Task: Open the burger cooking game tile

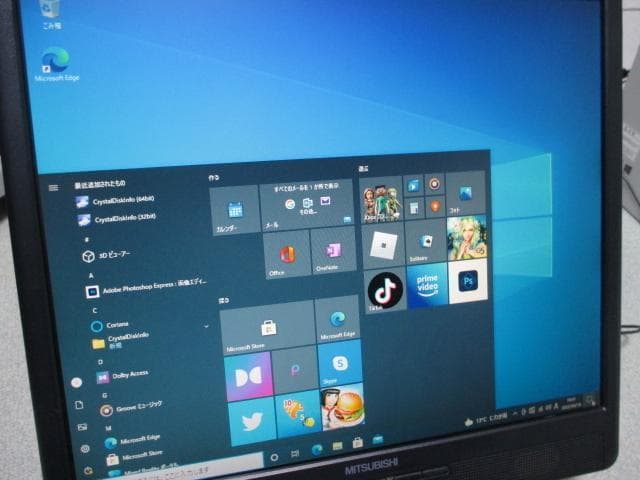Action: pos(343,407)
